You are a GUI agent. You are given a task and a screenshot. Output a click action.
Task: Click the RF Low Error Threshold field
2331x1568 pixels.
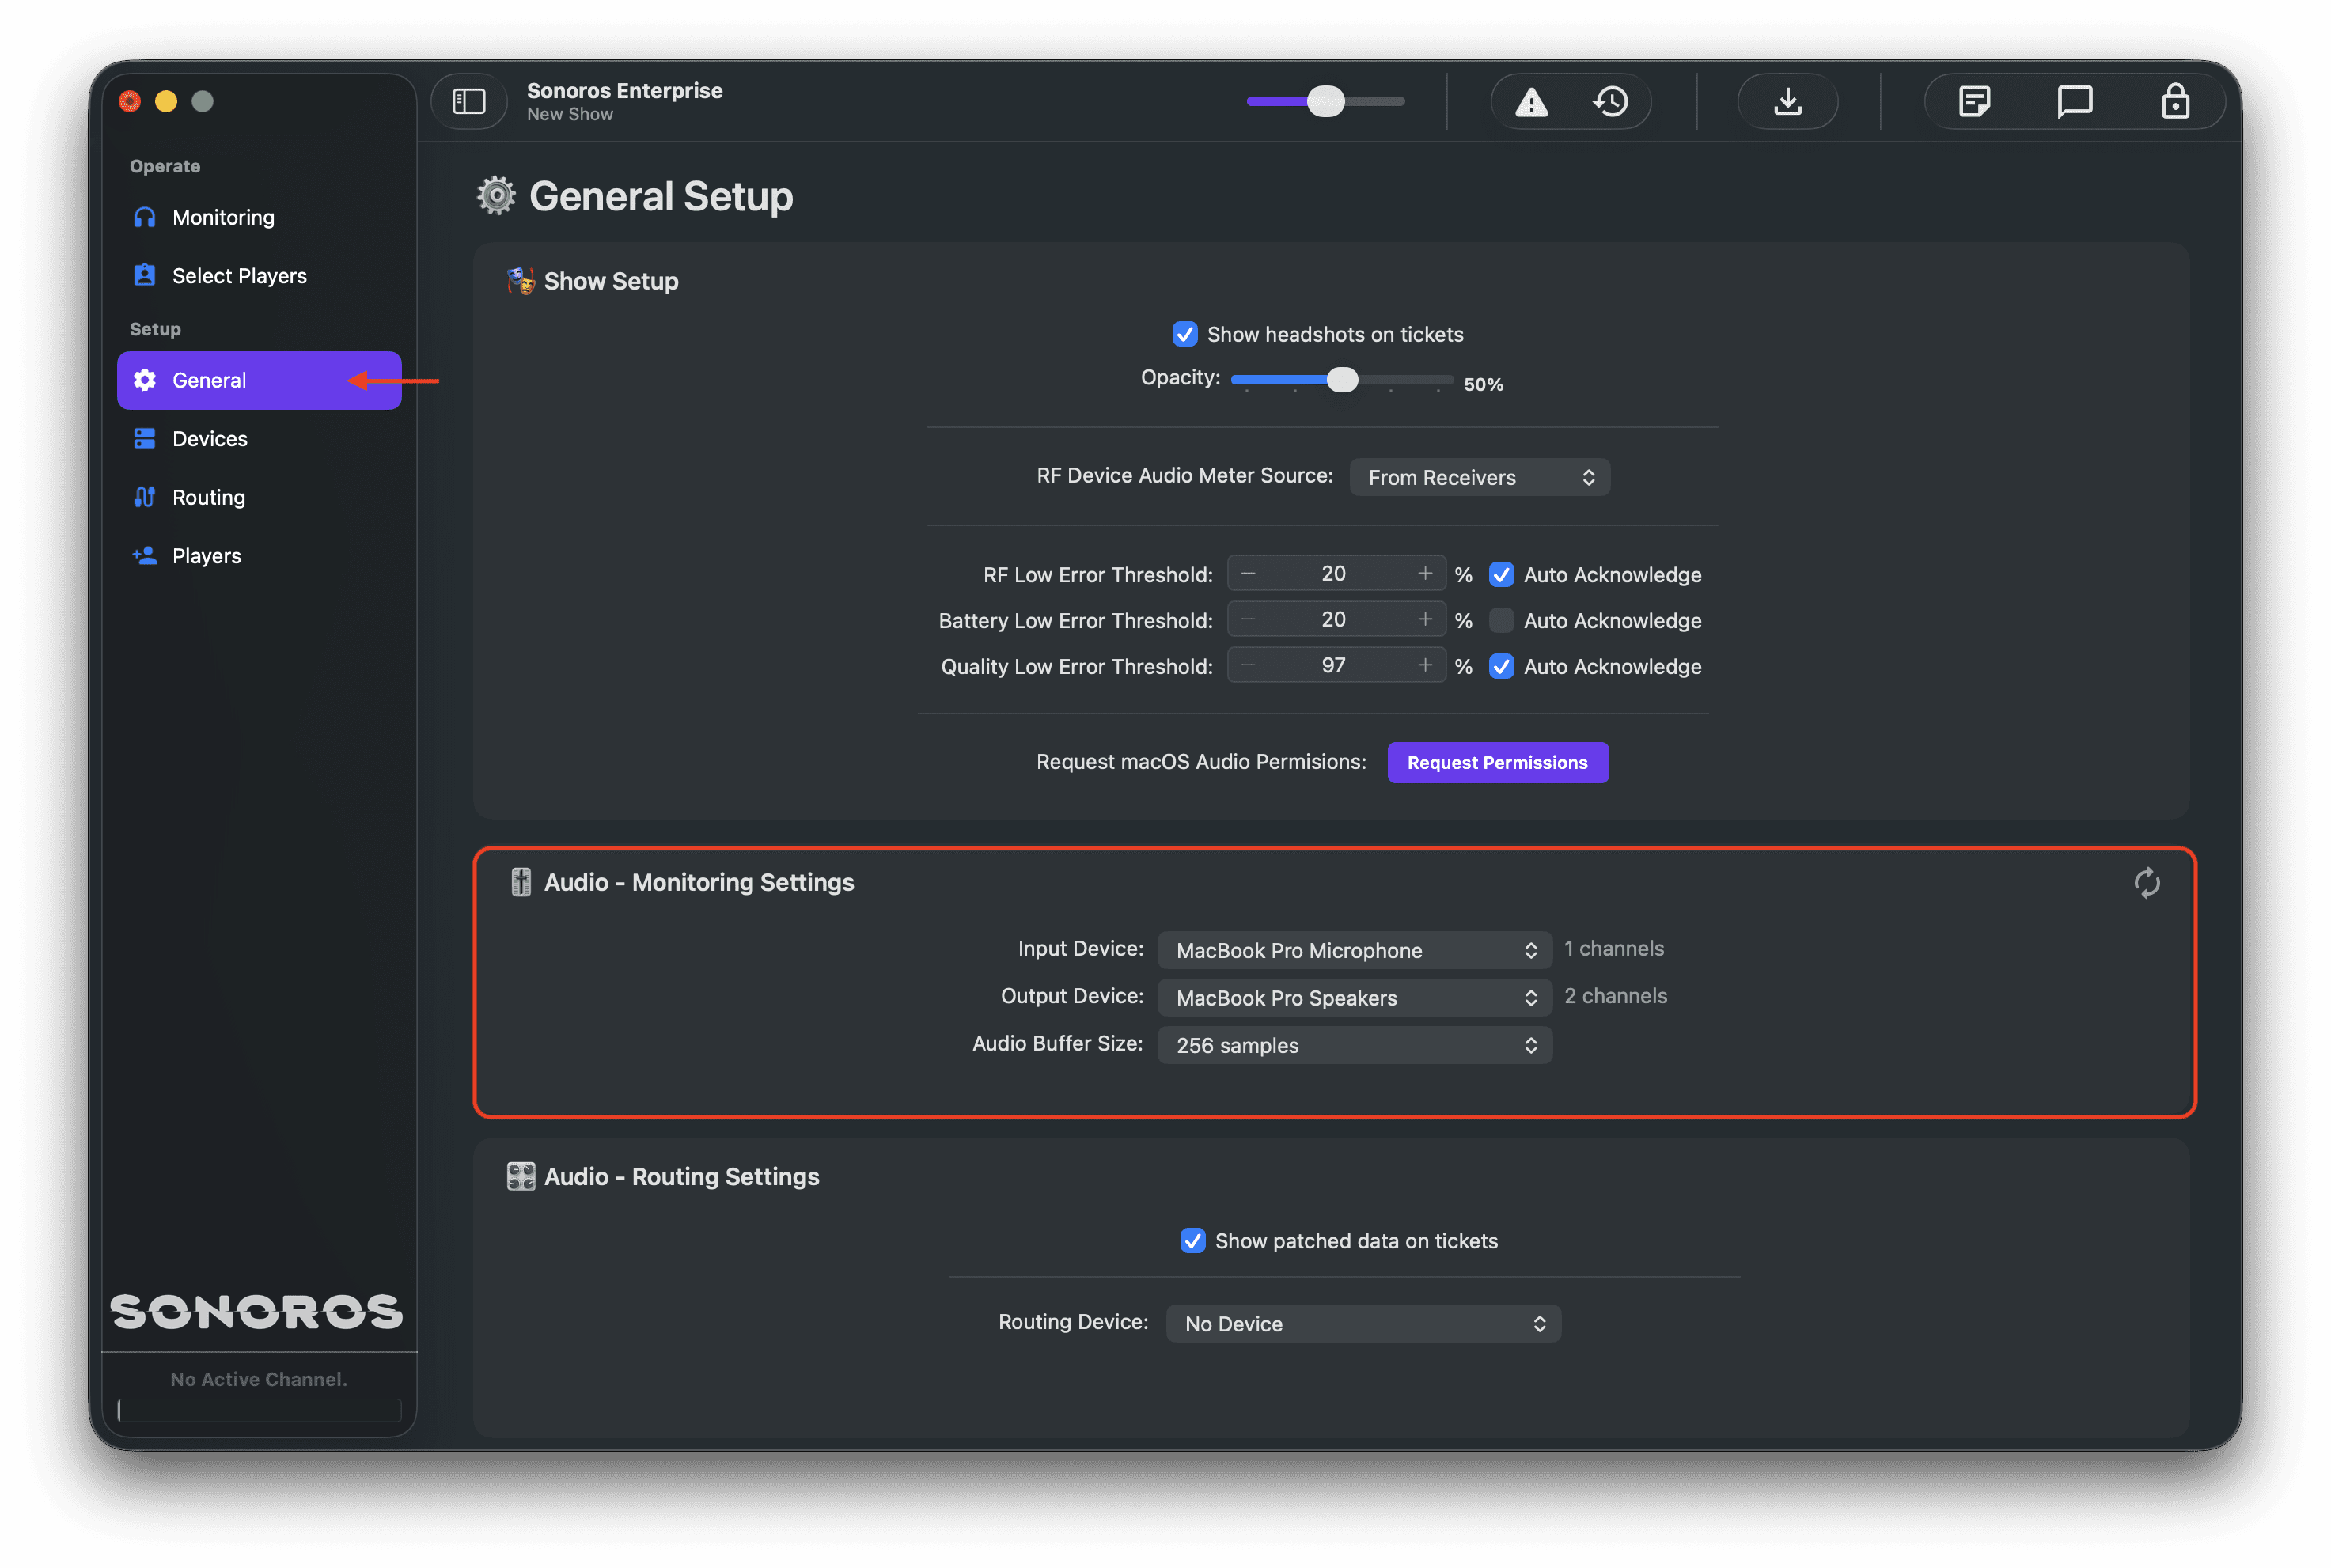[x=1335, y=574]
